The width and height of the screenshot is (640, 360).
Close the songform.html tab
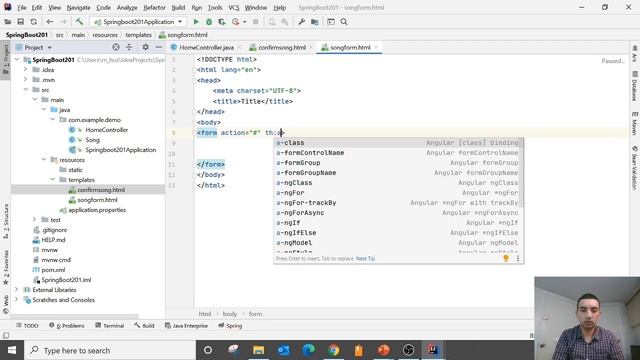(376, 47)
